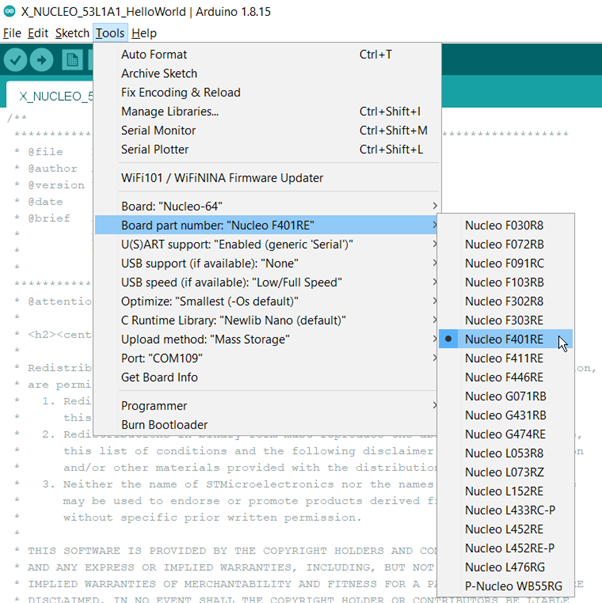602x603 pixels.
Task: Select Nucleo F302R8 board part
Action: click(505, 301)
